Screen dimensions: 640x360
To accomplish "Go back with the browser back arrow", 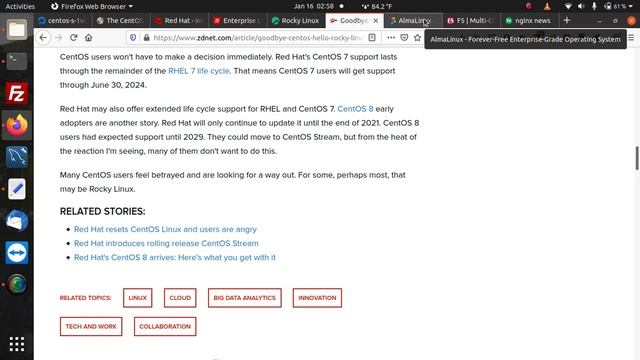I will [43, 38].
